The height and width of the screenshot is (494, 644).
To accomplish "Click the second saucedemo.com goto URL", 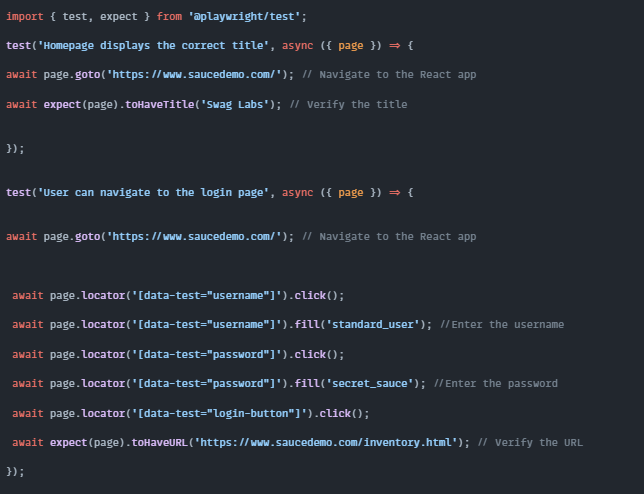I will tap(197, 237).
